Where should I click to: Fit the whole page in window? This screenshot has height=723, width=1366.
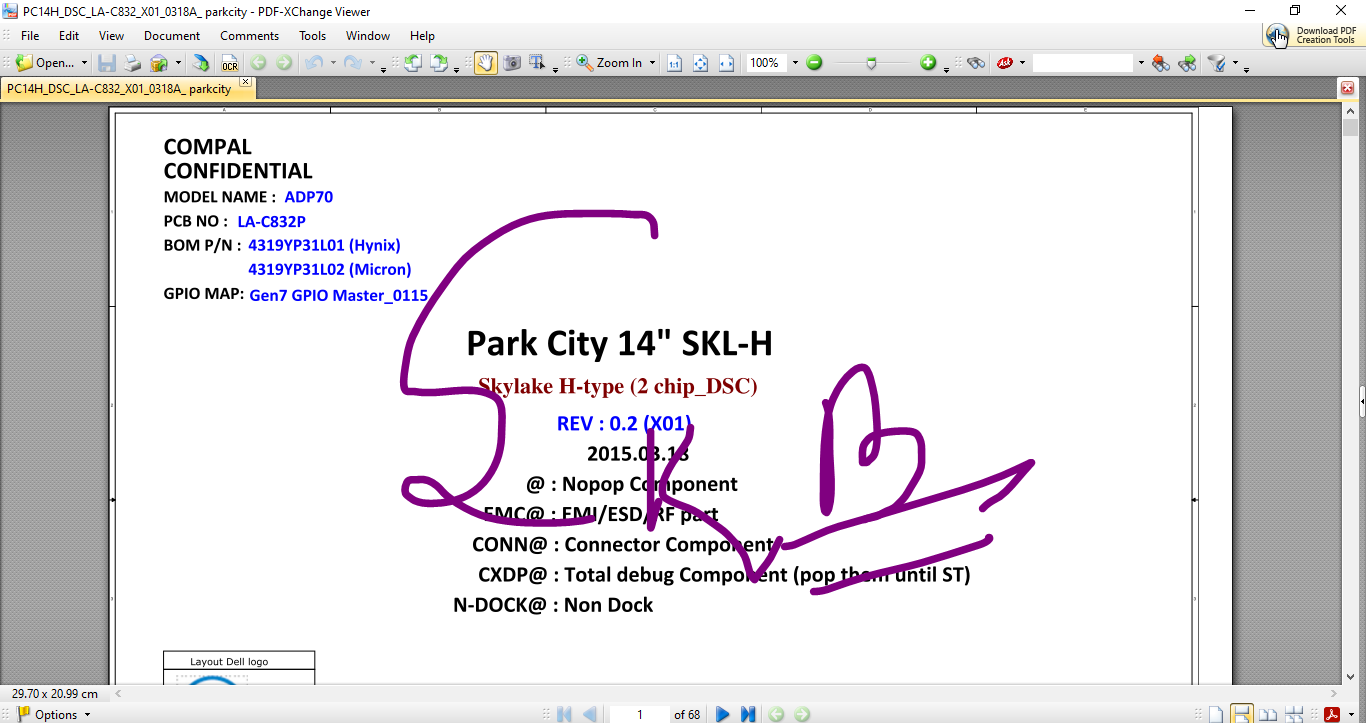(701, 63)
